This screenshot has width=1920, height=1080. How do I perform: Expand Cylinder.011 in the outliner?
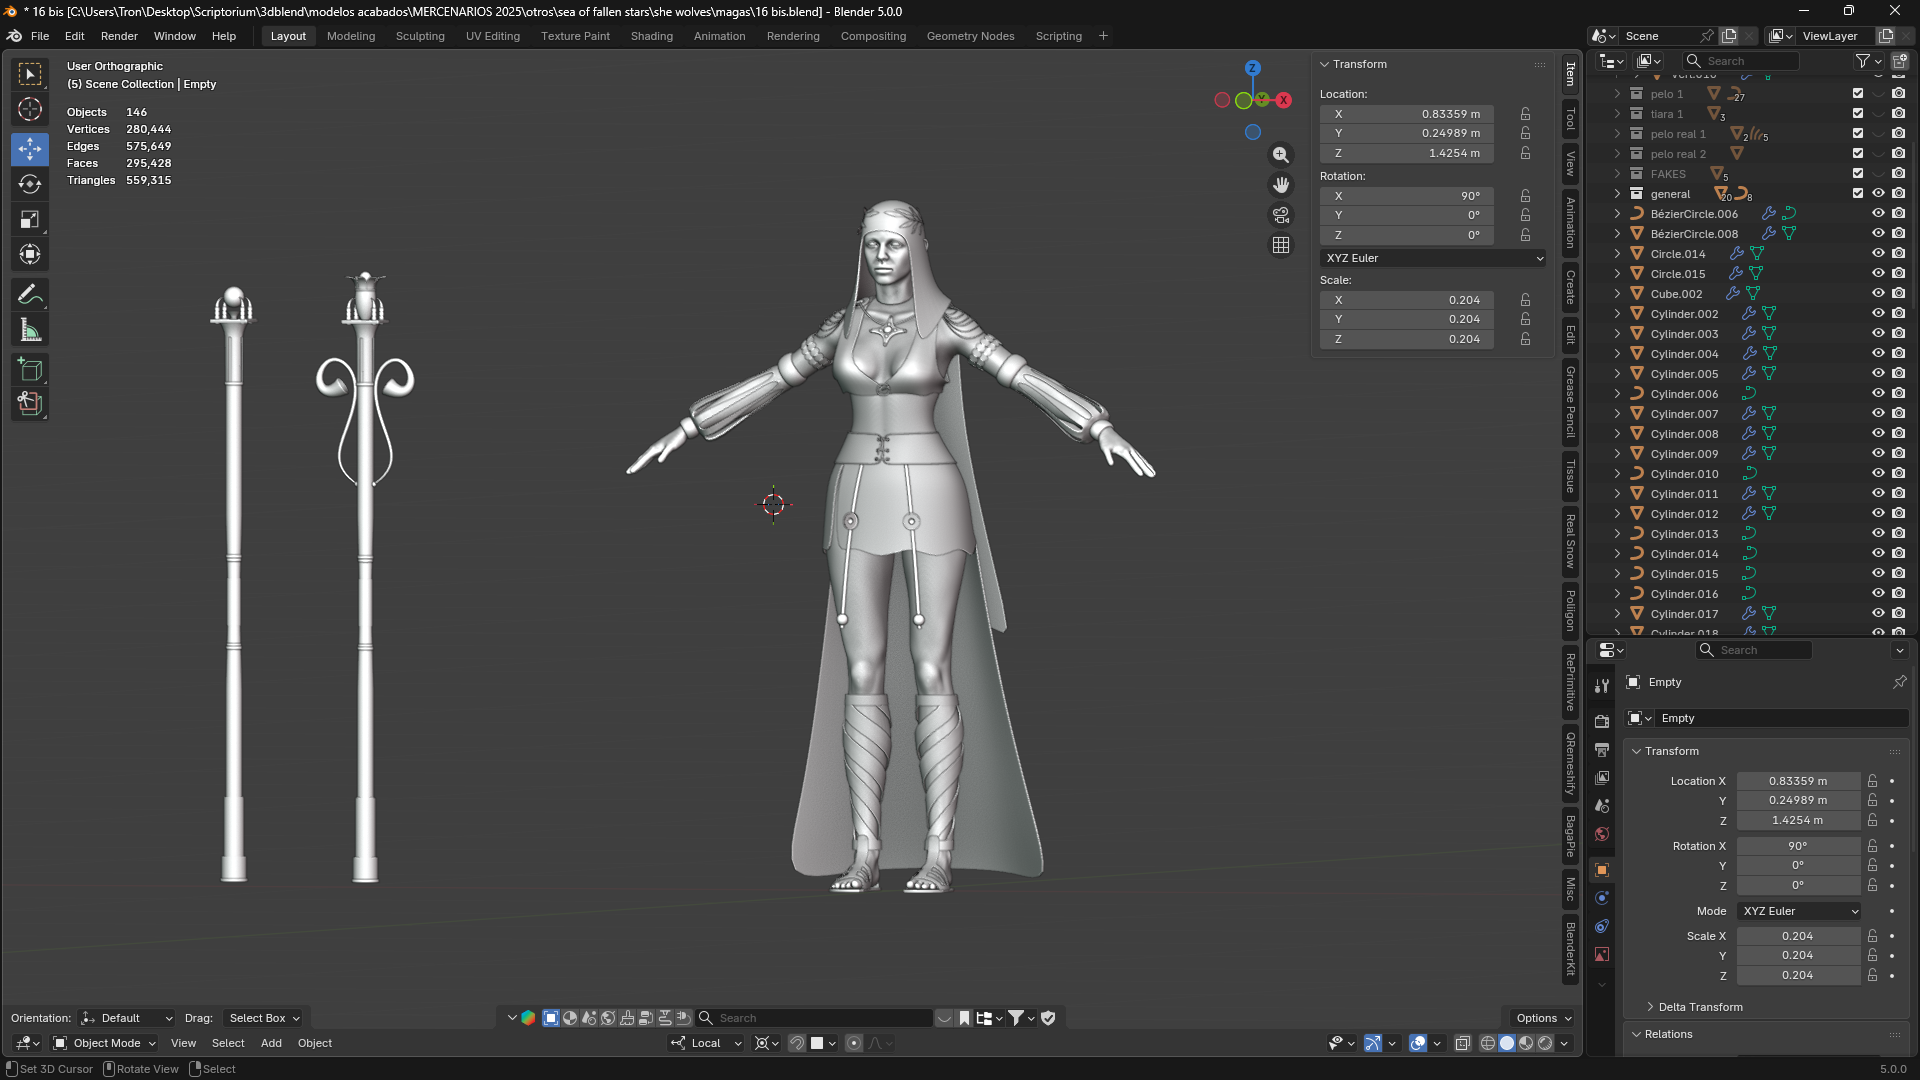1617,493
